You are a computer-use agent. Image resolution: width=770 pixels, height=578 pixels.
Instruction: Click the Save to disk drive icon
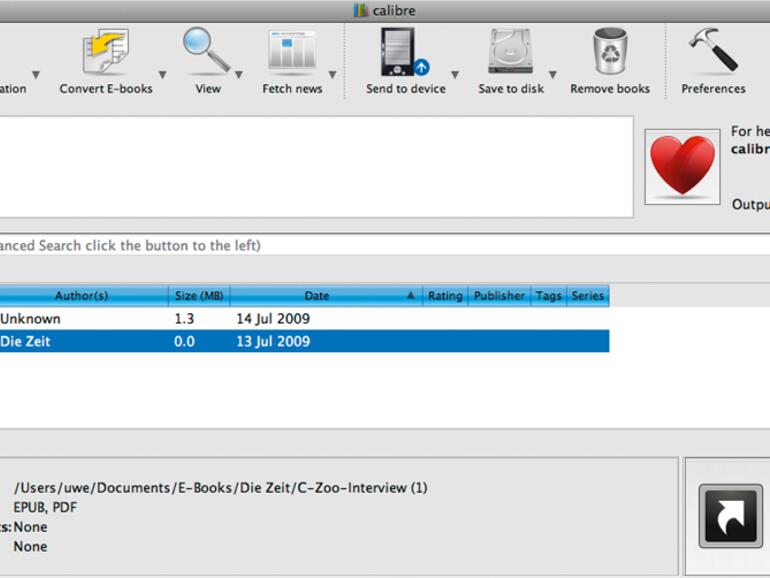511,51
